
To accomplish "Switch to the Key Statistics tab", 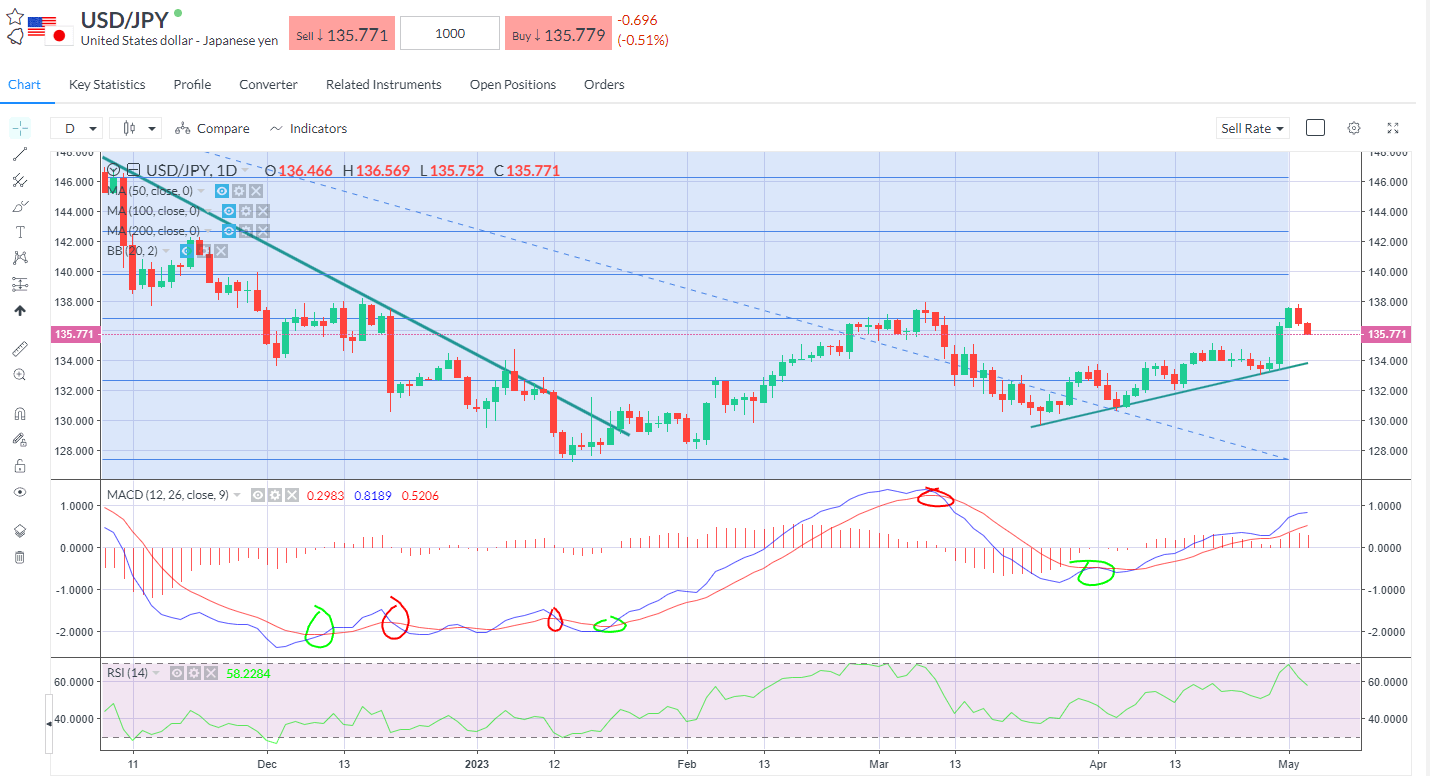I will (x=106, y=85).
